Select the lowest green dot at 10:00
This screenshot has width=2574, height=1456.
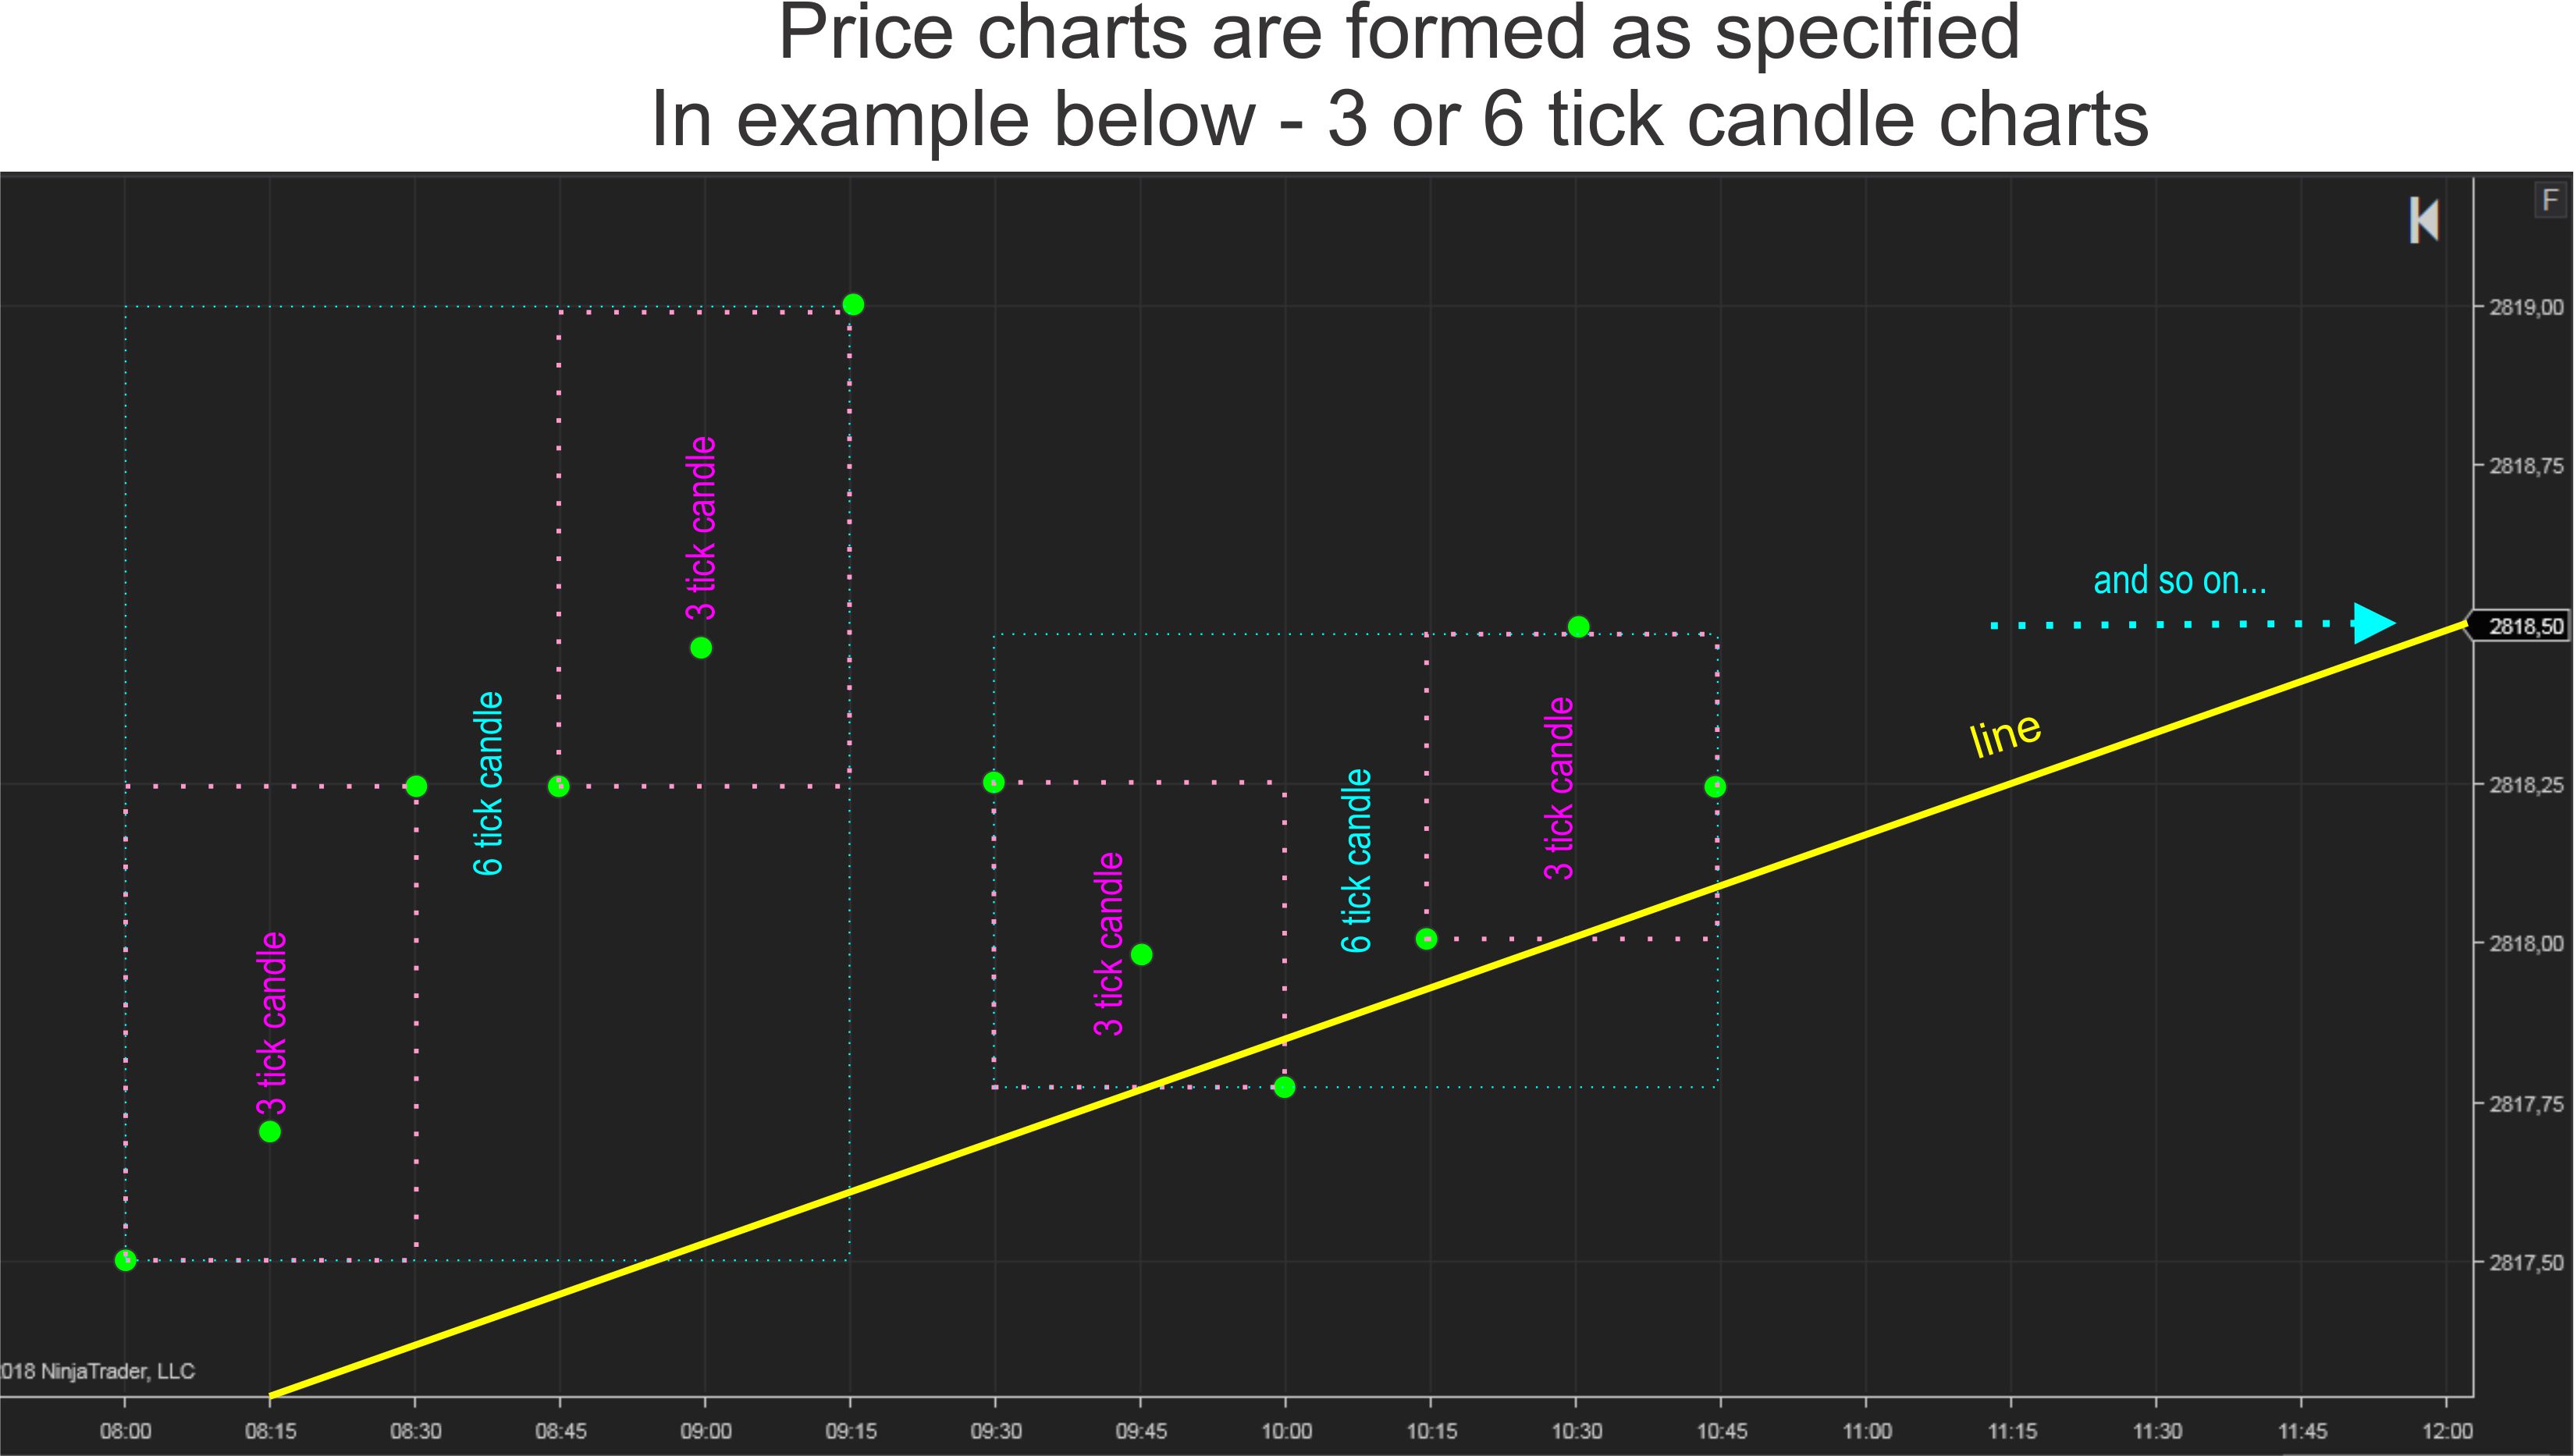(1285, 1087)
